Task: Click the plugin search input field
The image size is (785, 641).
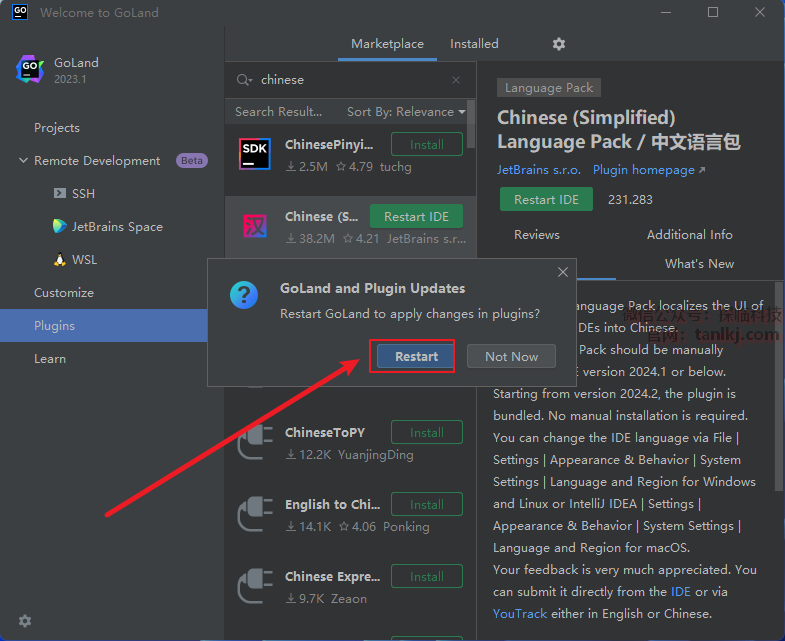Action: click(x=350, y=80)
